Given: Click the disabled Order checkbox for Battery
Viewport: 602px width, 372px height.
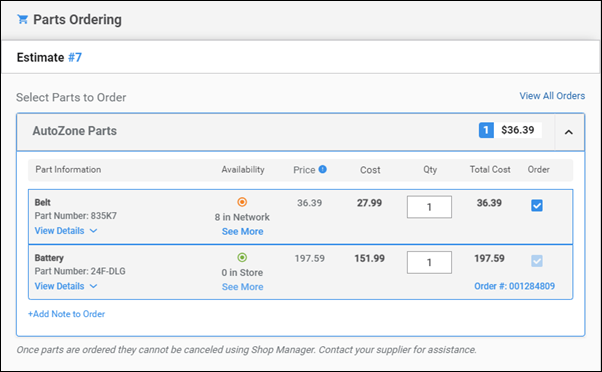Looking at the screenshot, I should click(x=537, y=261).
